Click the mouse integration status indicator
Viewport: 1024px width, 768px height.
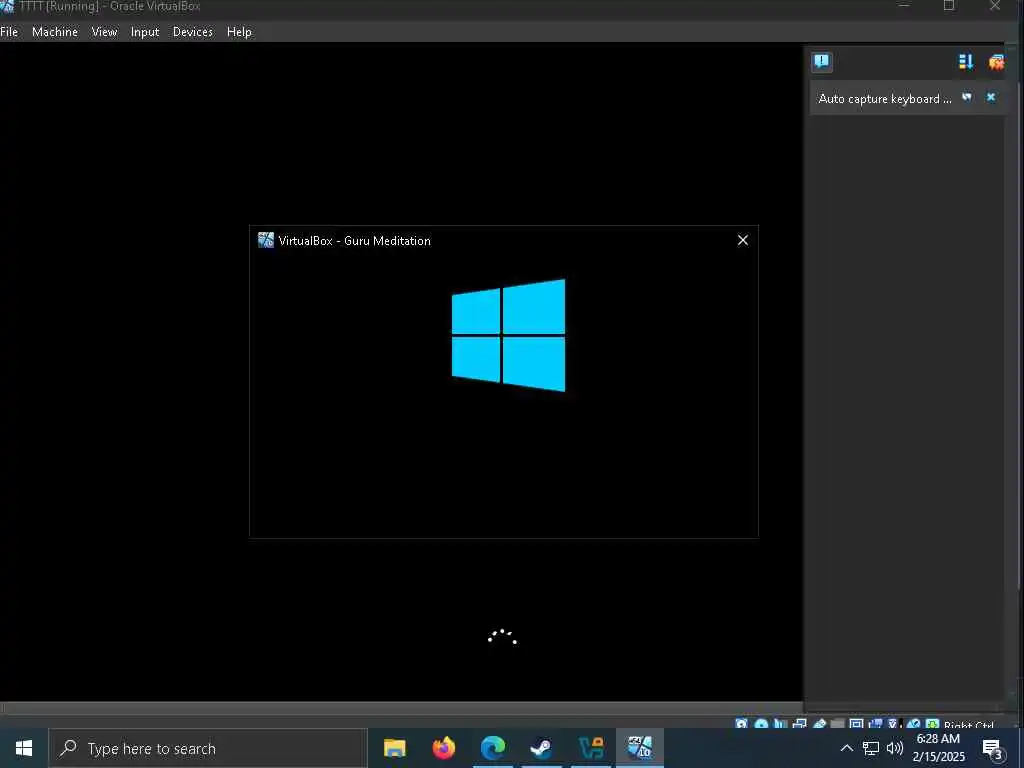pos(913,724)
